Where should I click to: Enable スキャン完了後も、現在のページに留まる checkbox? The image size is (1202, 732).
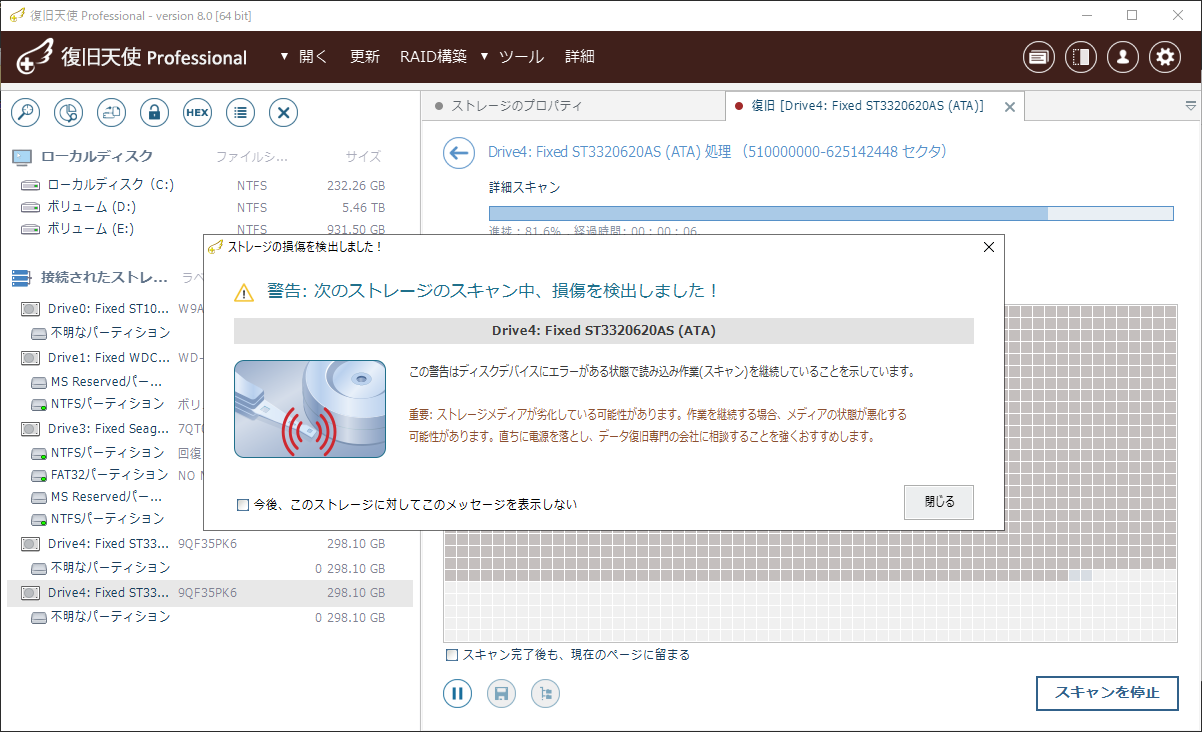click(452, 655)
